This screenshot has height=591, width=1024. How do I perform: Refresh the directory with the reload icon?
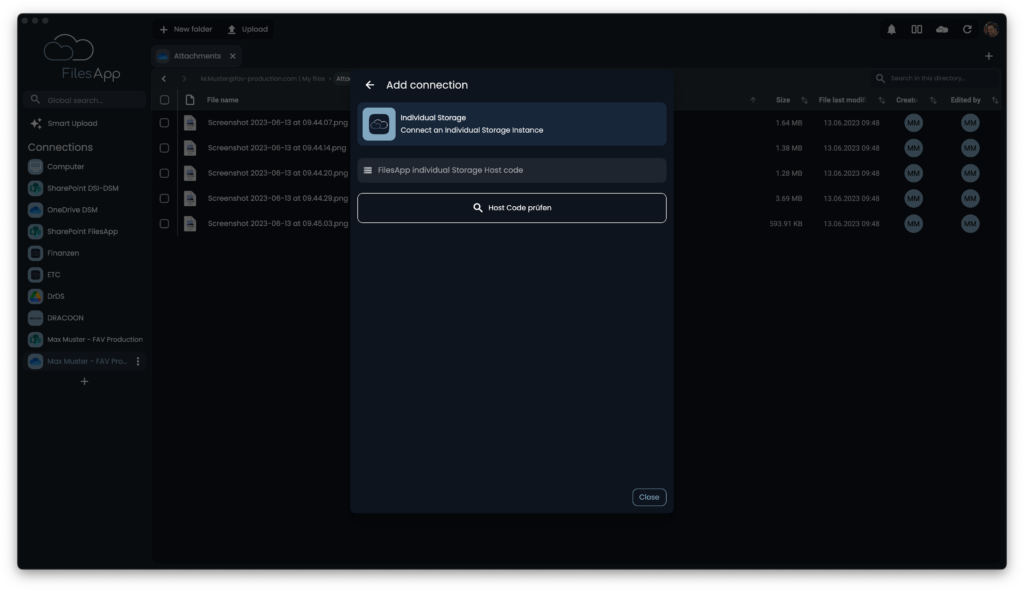coord(967,29)
